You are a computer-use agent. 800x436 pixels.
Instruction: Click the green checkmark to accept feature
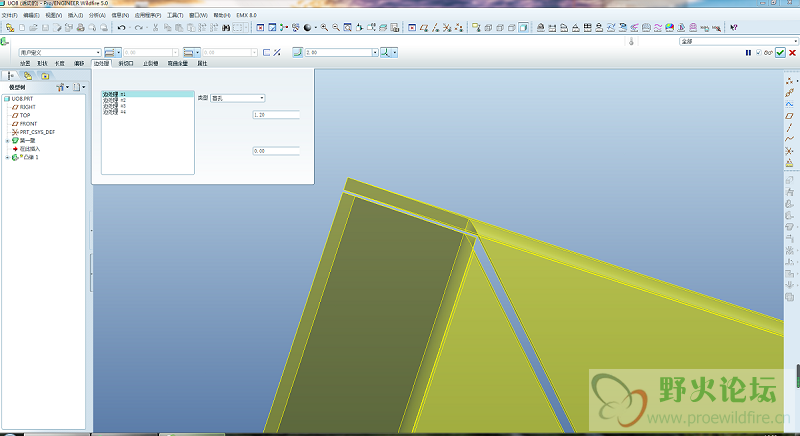[x=779, y=52]
